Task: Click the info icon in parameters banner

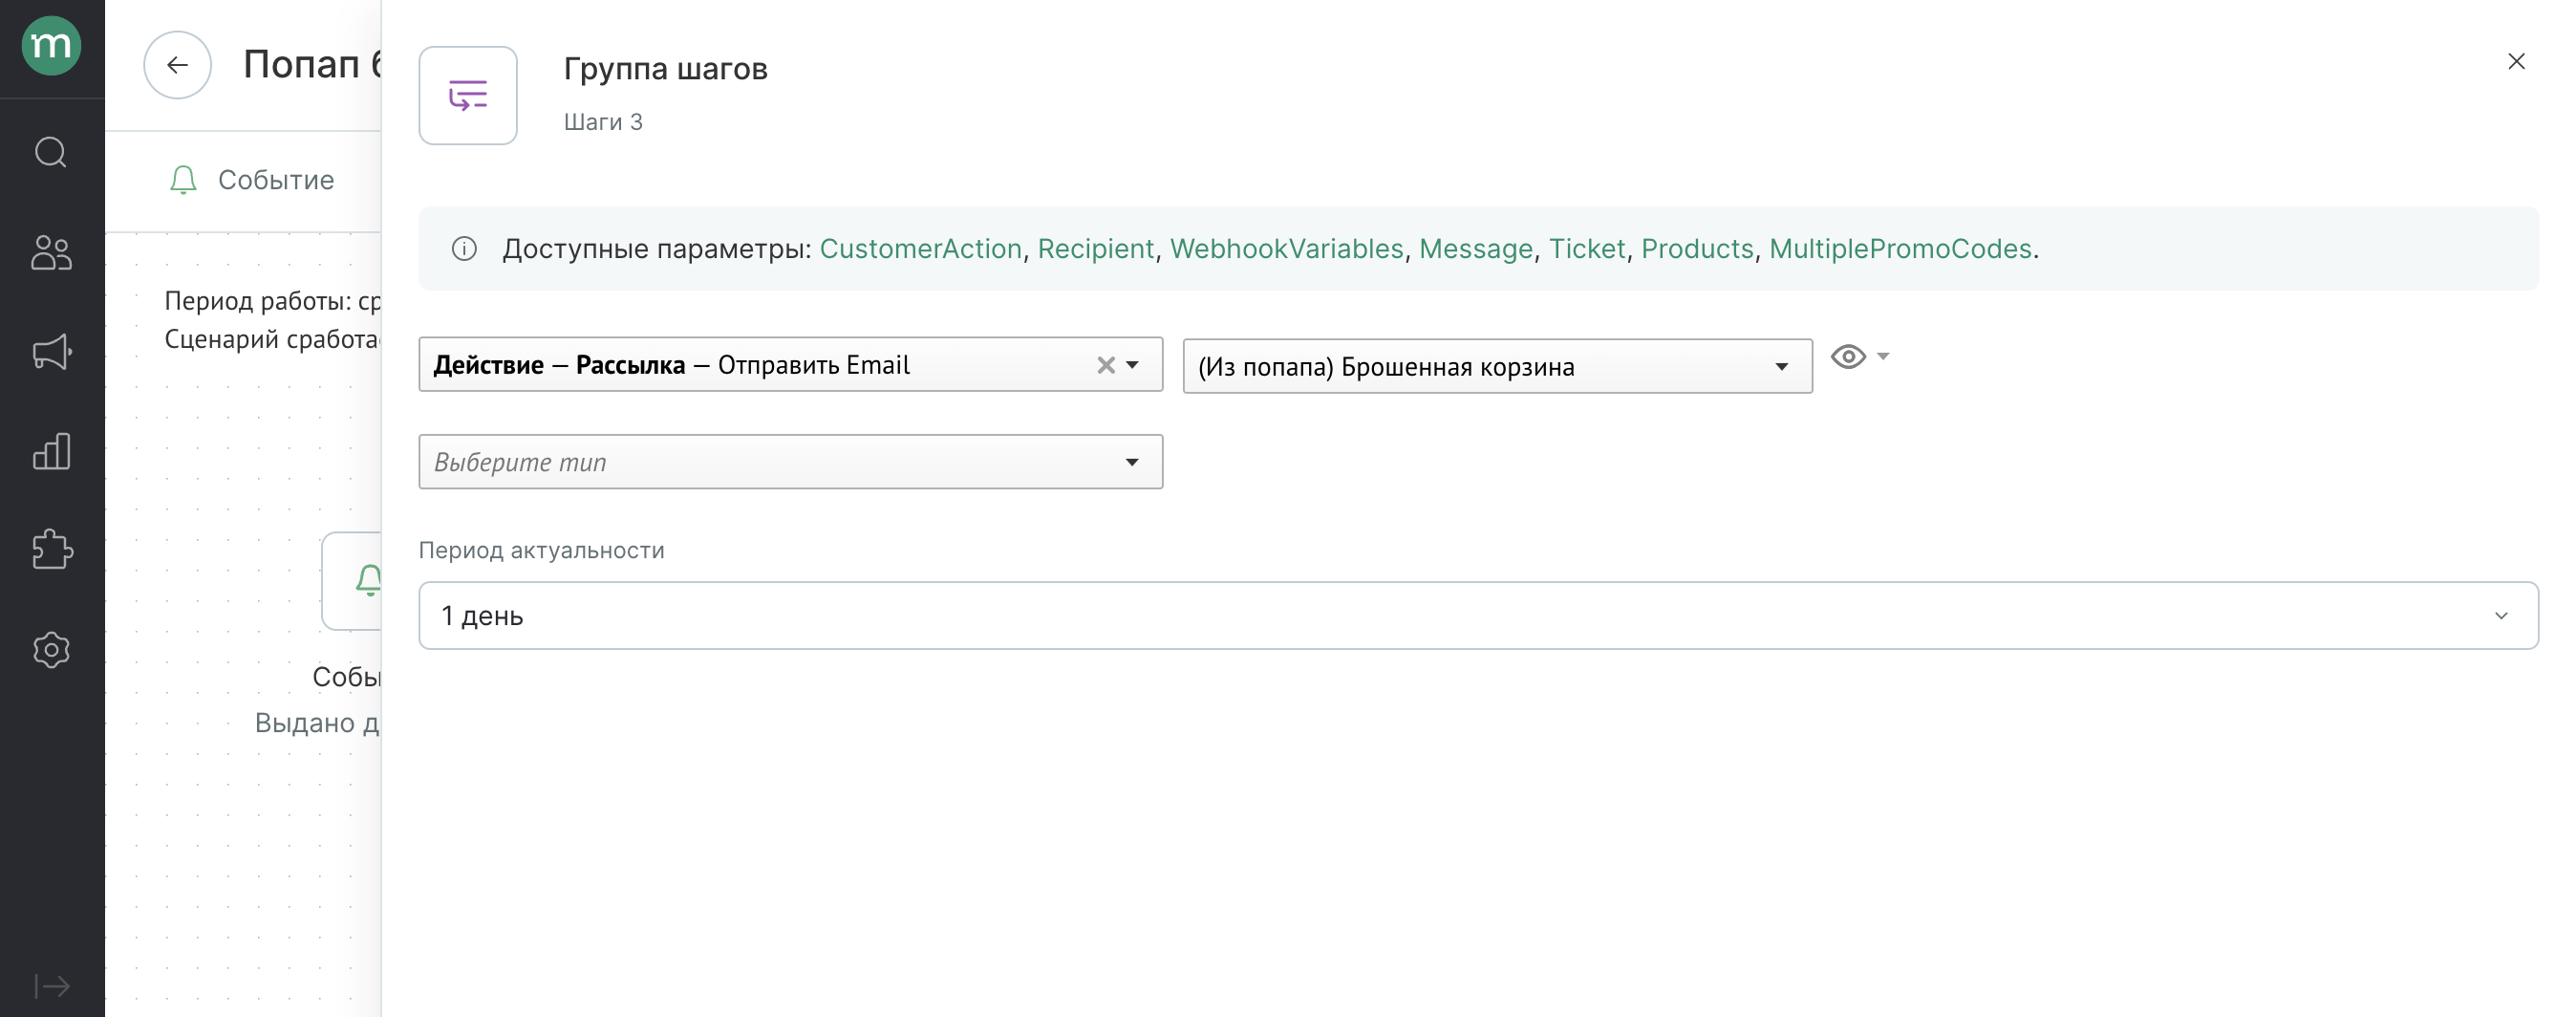Action: click(464, 249)
